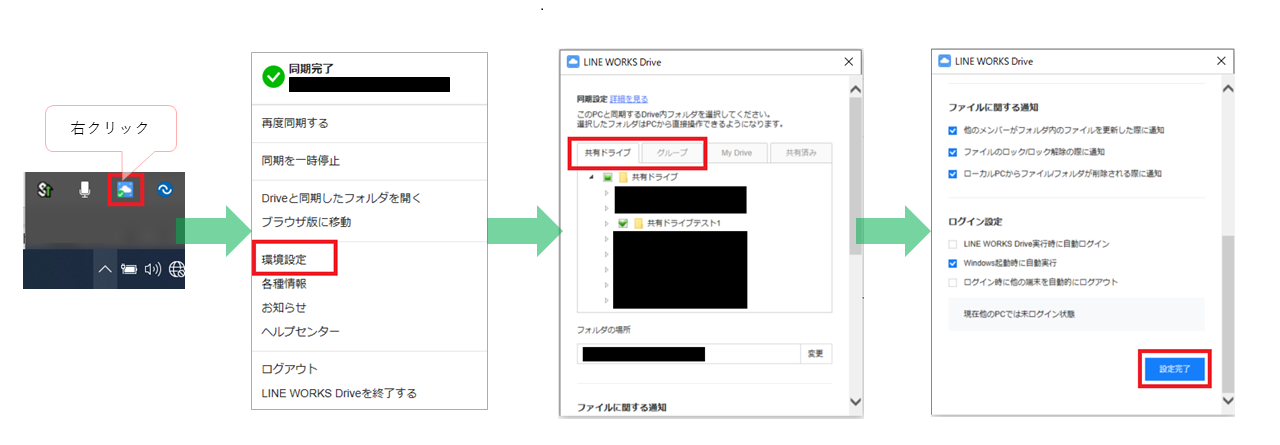Click the scrollbar down arrow in sync settings window

click(855, 401)
